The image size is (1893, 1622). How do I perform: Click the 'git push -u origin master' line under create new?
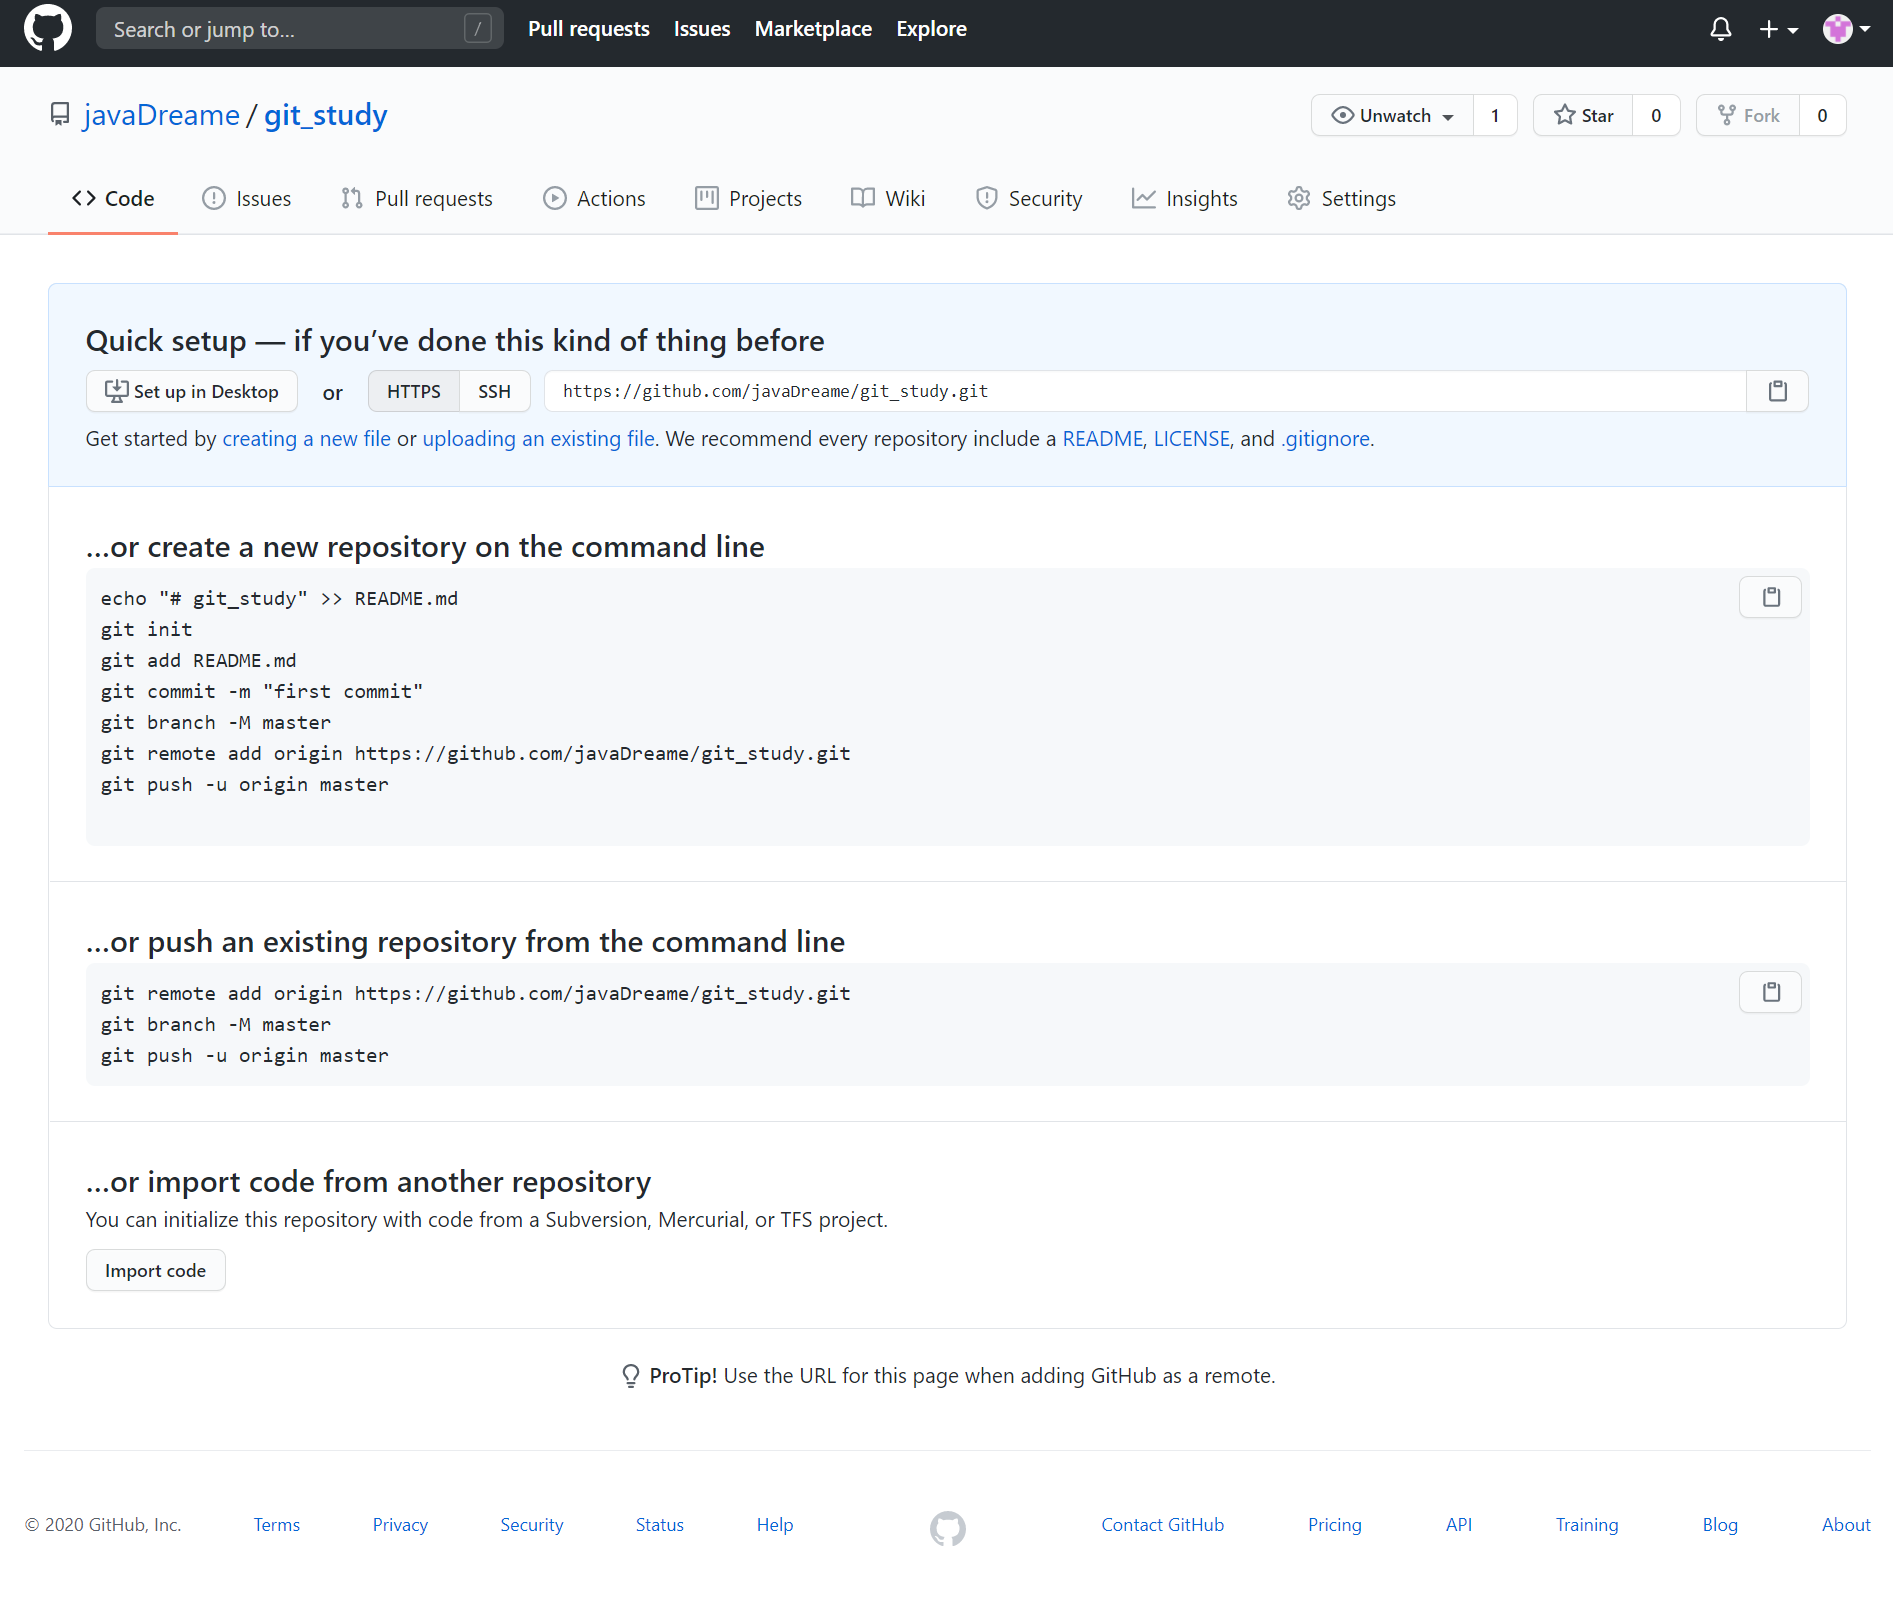click(245, 785)
